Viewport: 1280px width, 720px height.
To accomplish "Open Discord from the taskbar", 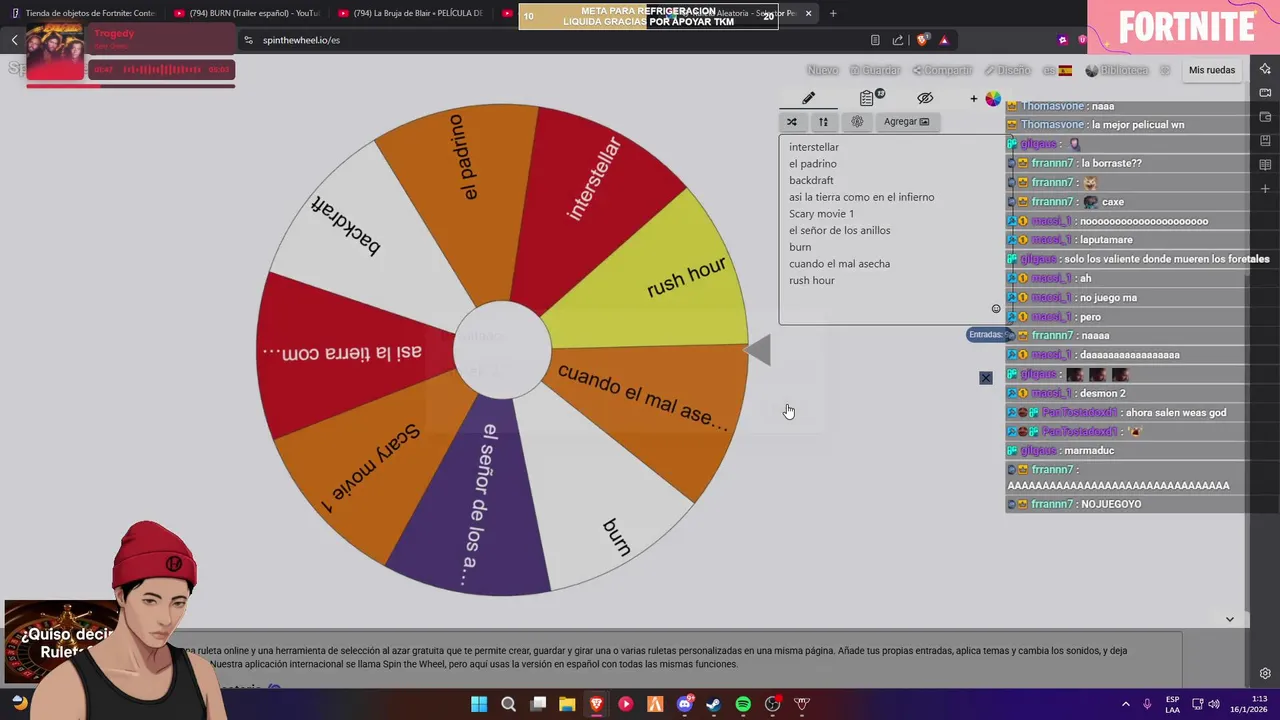I will [x=685, y=704].
